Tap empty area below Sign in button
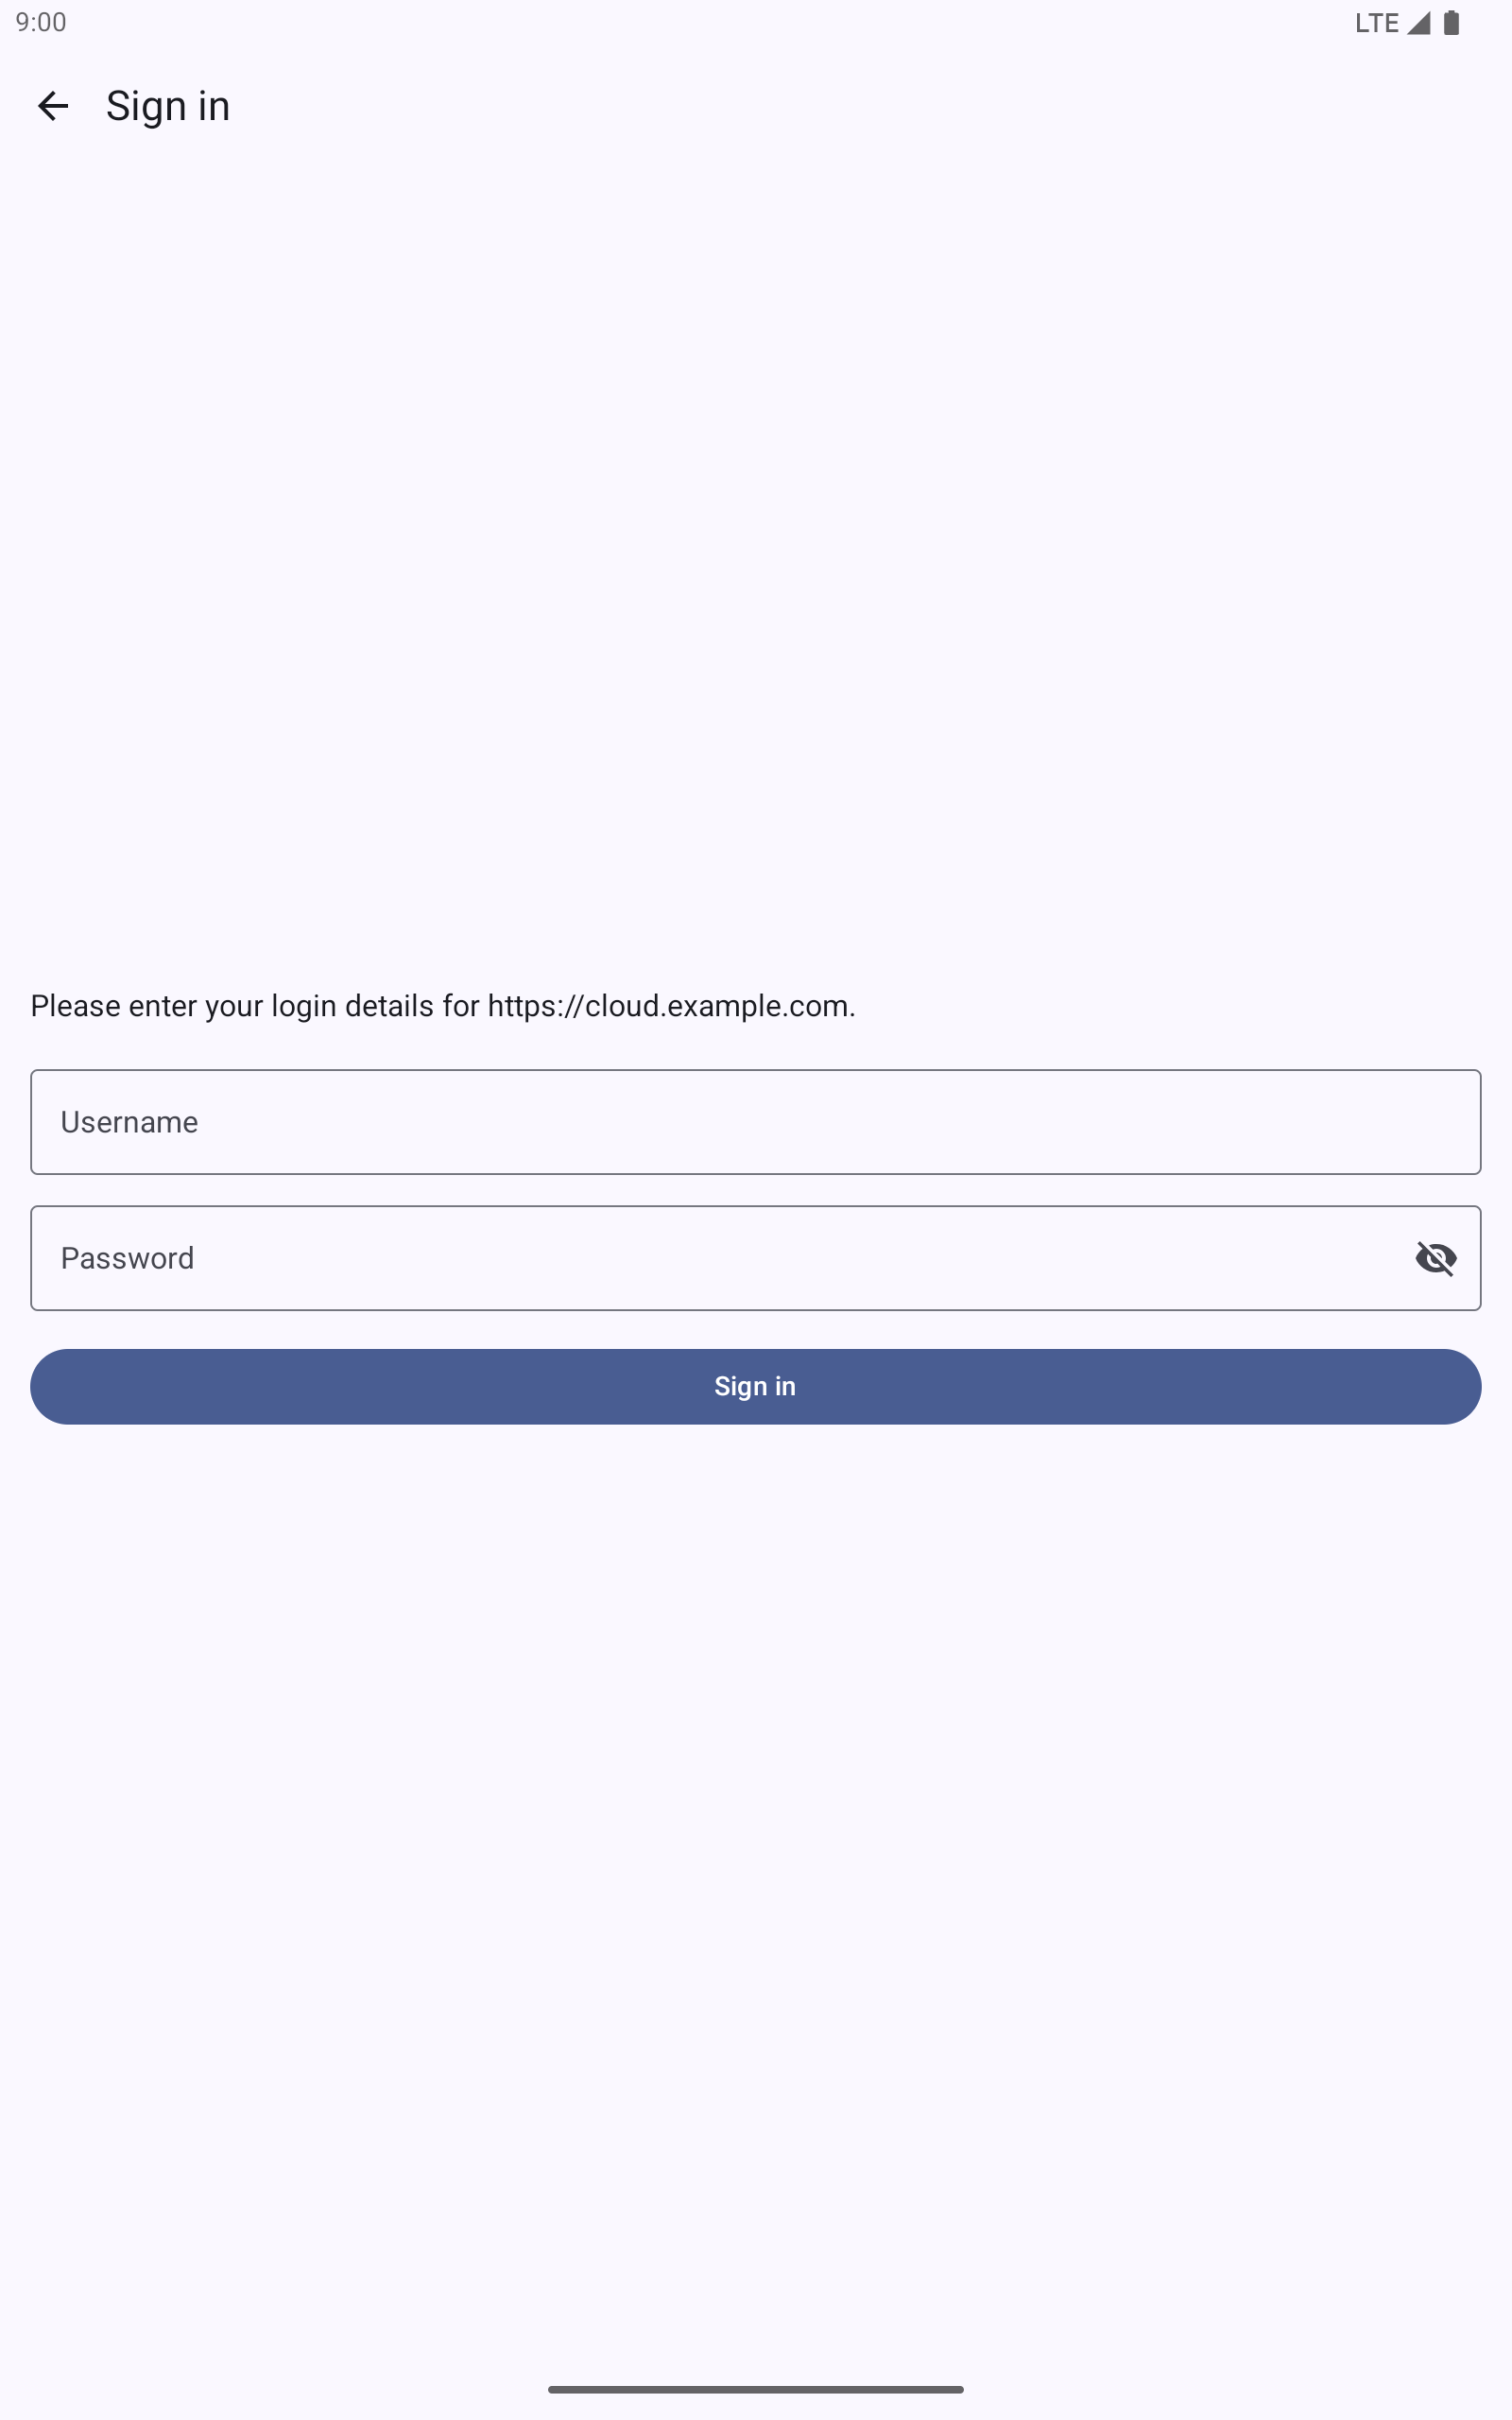 point(755,1800)
